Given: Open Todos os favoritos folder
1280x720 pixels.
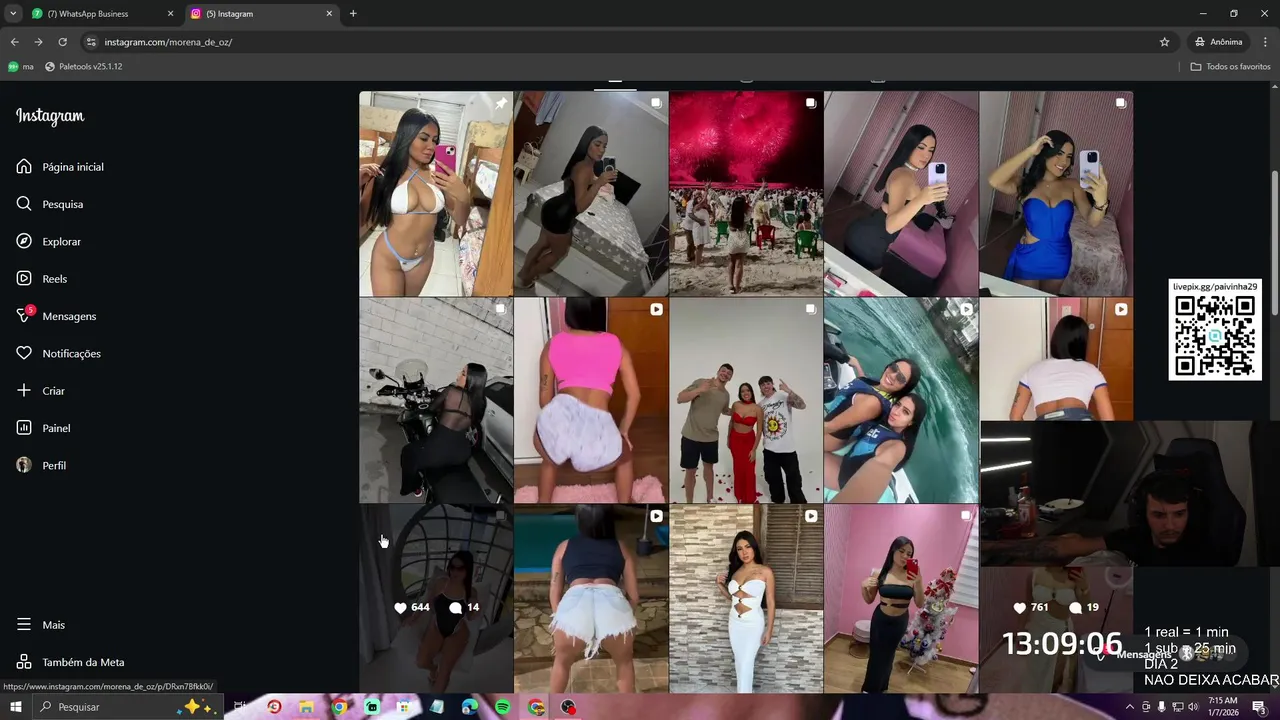Looking at the screenshot, I should pyautogui.click(x=1230, y=66).
